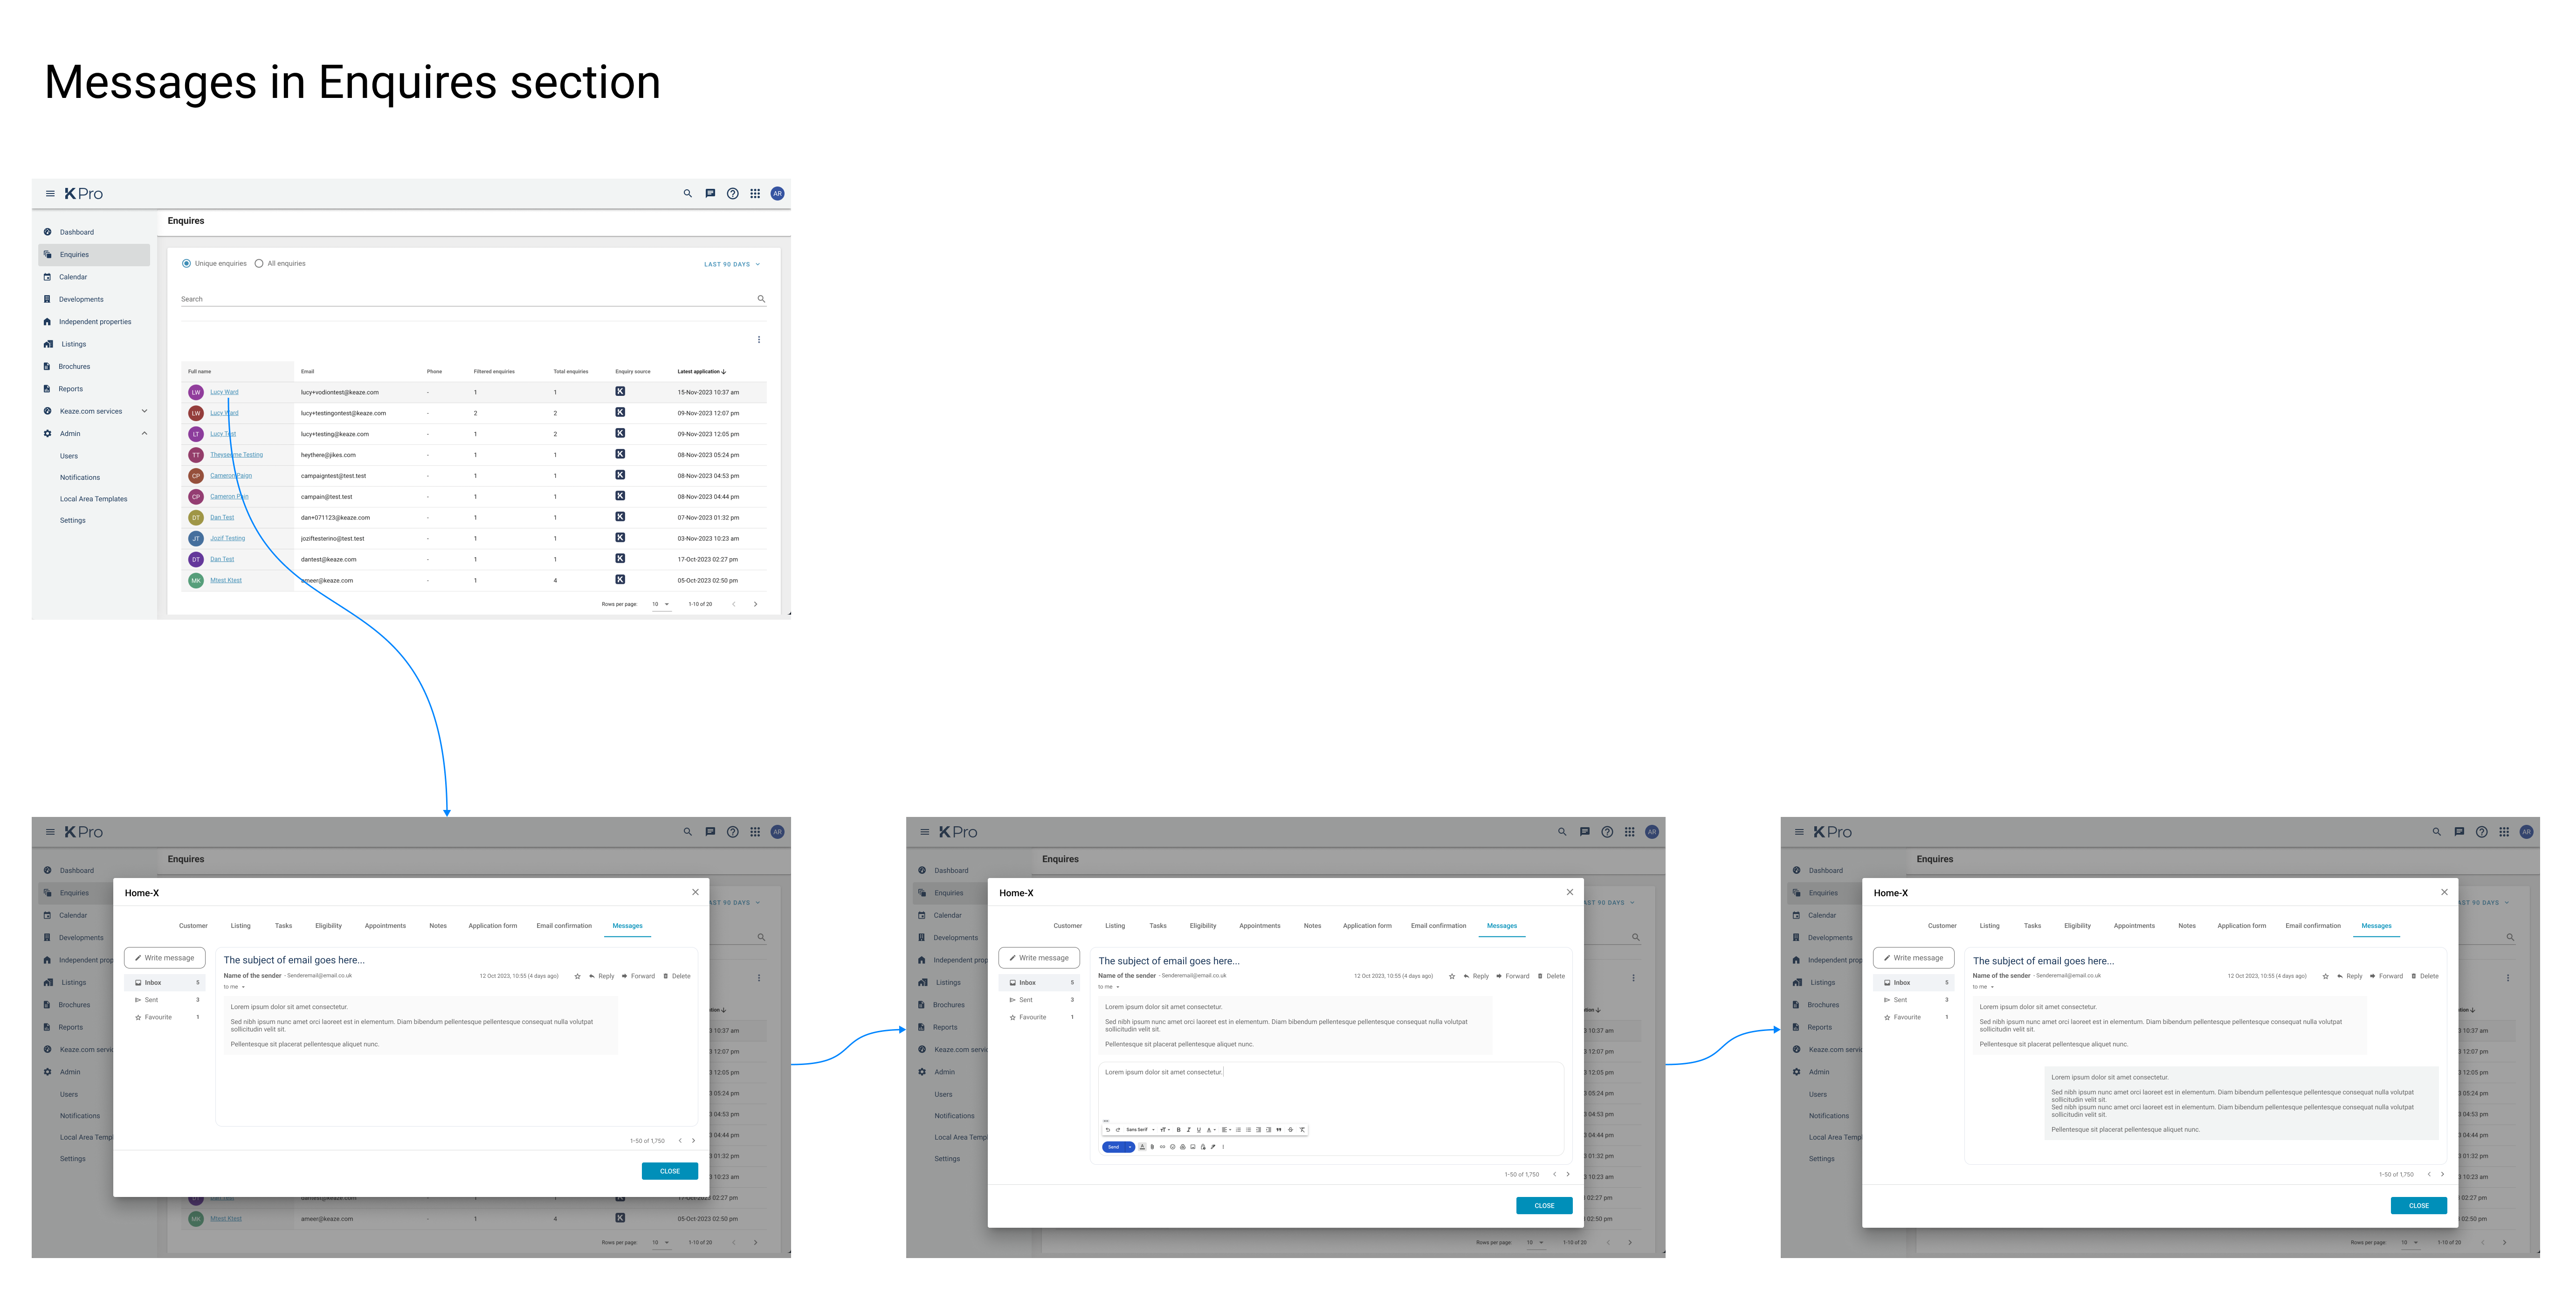Collapse the Admin section in the sidebar
This screenshot has width=2576, height=1314.
145,433
